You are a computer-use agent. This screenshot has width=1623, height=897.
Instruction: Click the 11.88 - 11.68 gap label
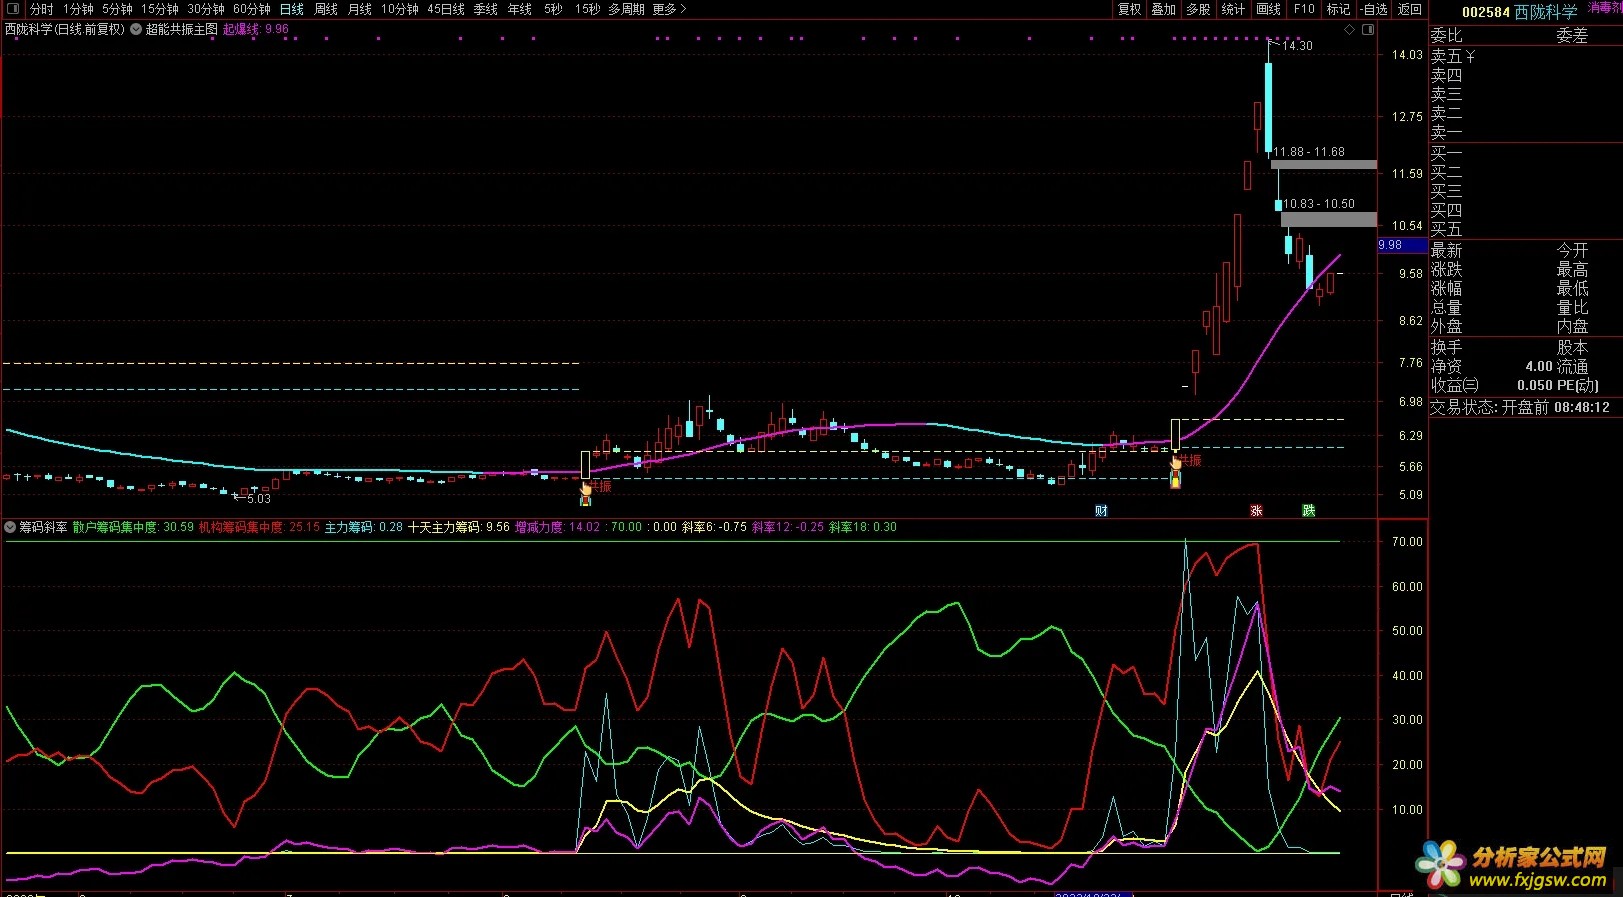pos(1308,152)
